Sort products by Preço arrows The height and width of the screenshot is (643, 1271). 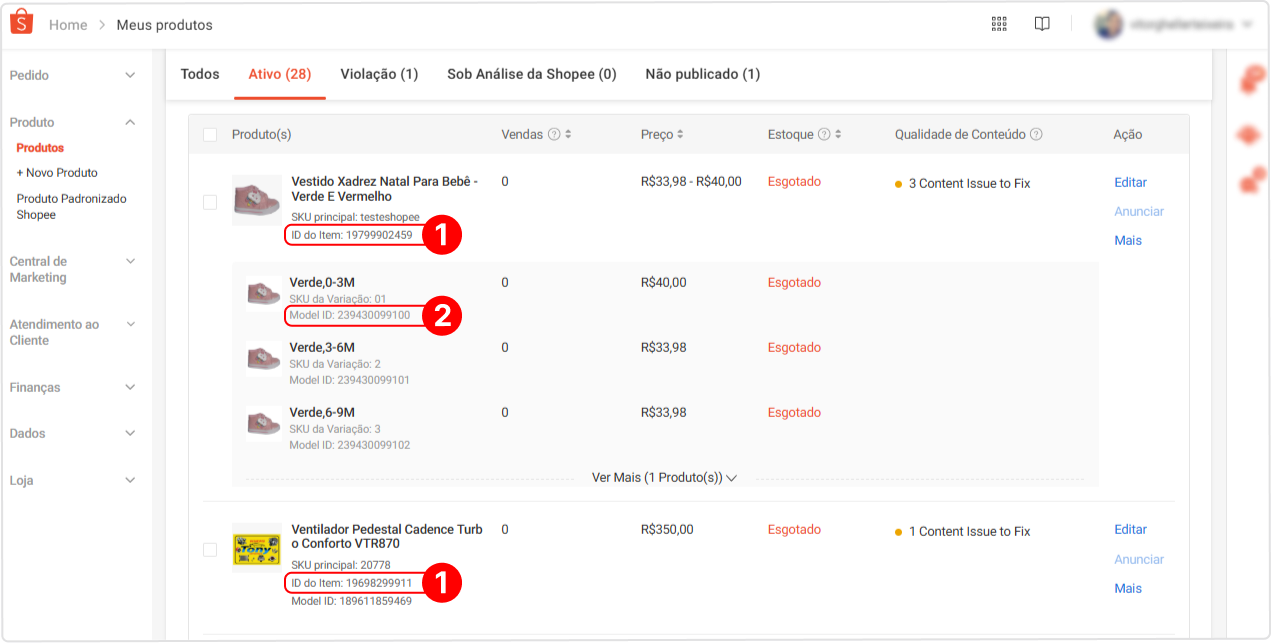680,134
